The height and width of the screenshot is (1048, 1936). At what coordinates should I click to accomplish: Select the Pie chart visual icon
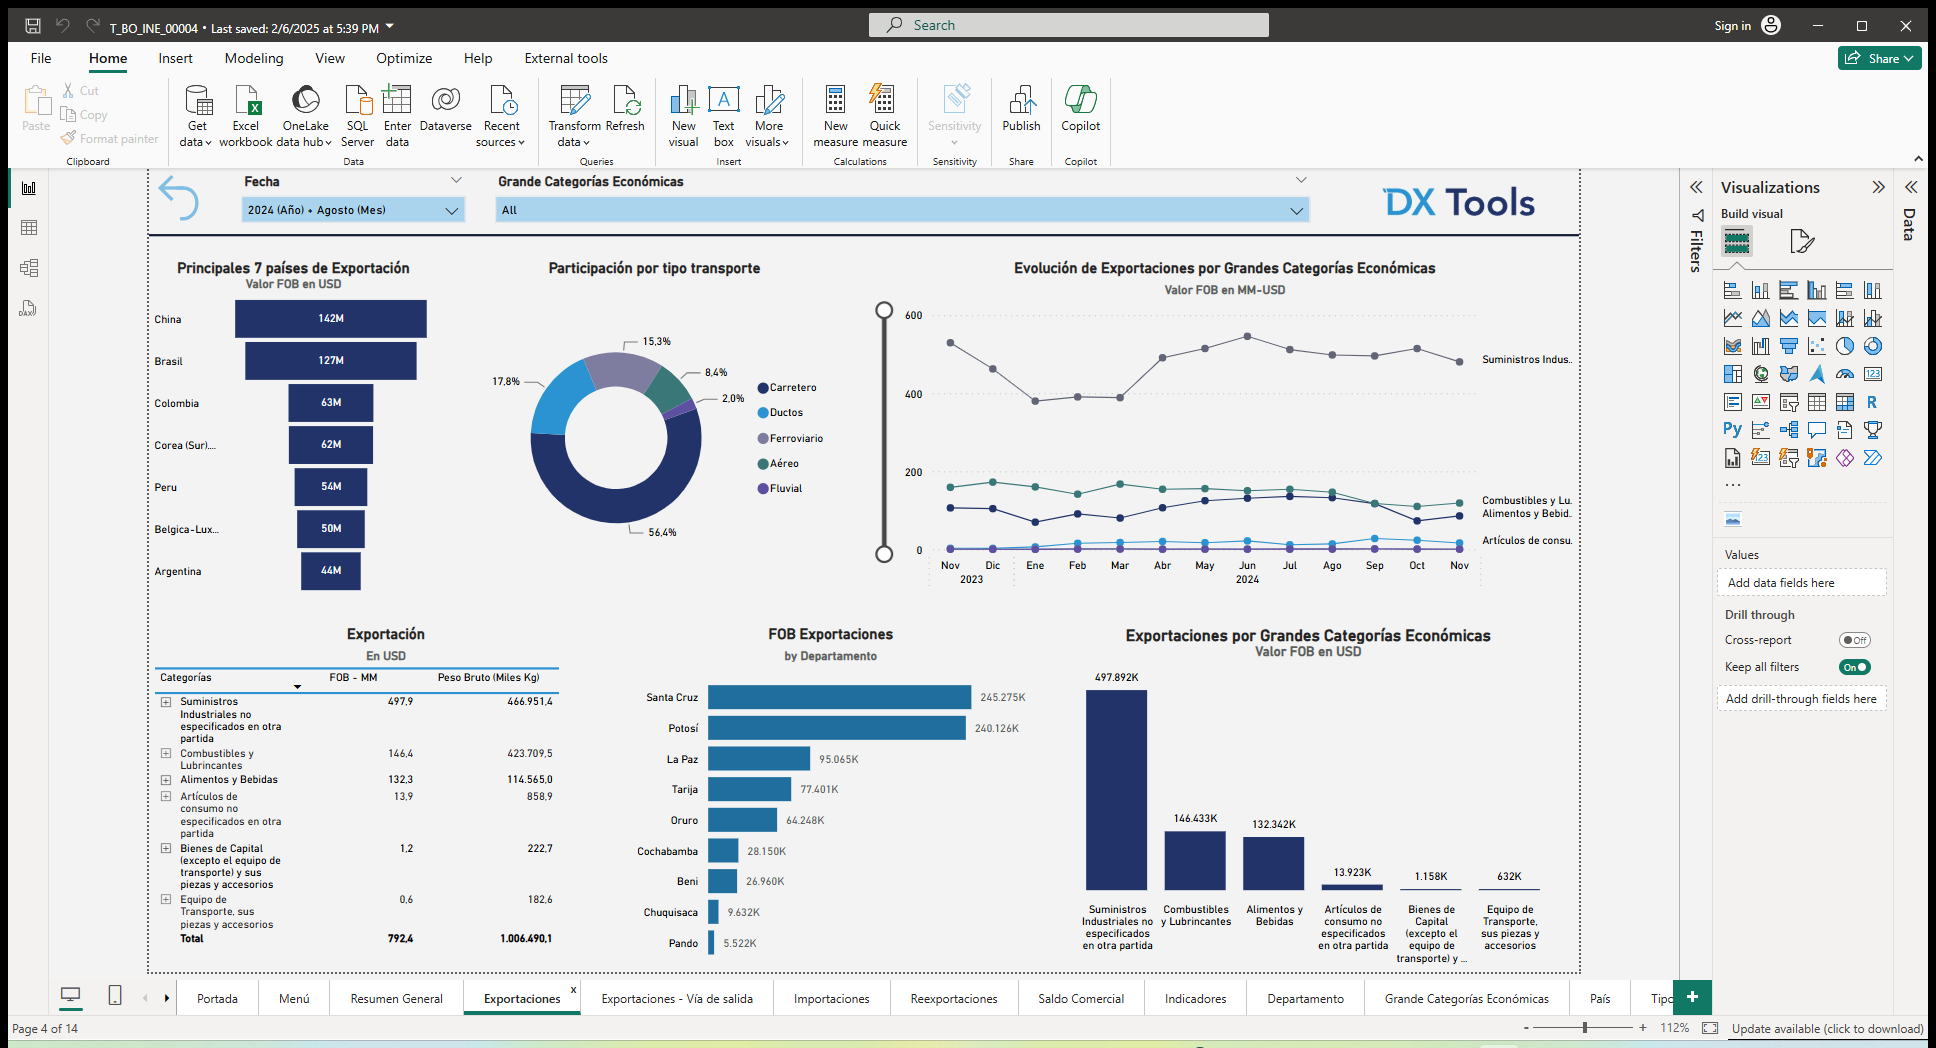(x=1845, y=347)
